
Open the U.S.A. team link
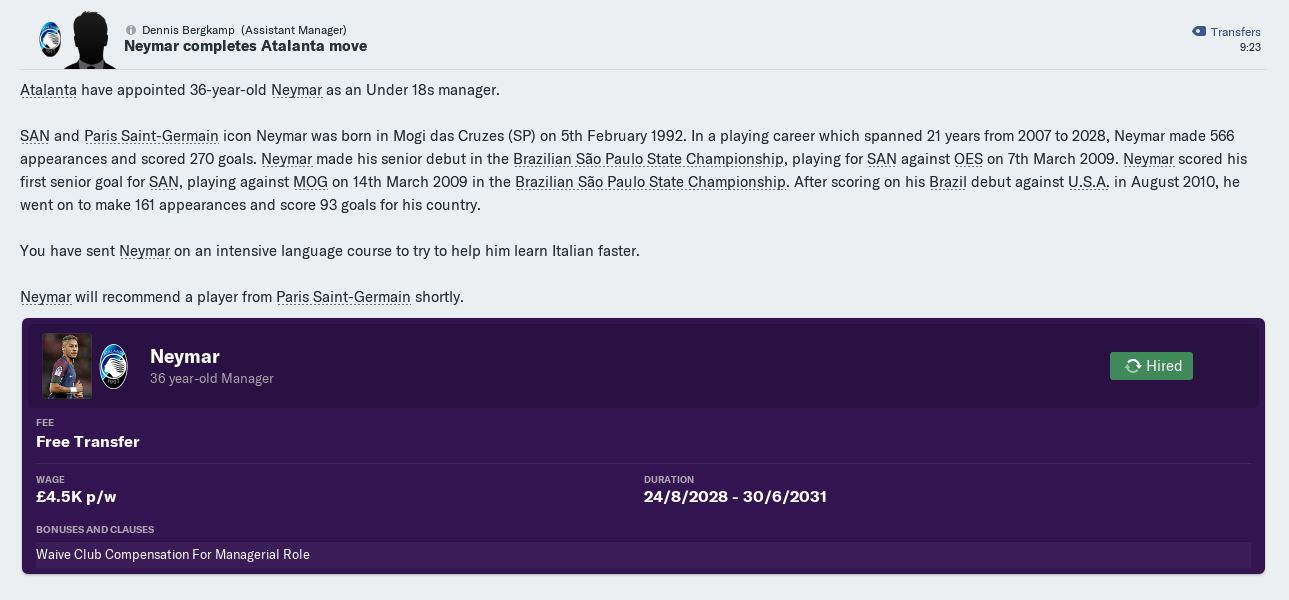click(1088, 182)
